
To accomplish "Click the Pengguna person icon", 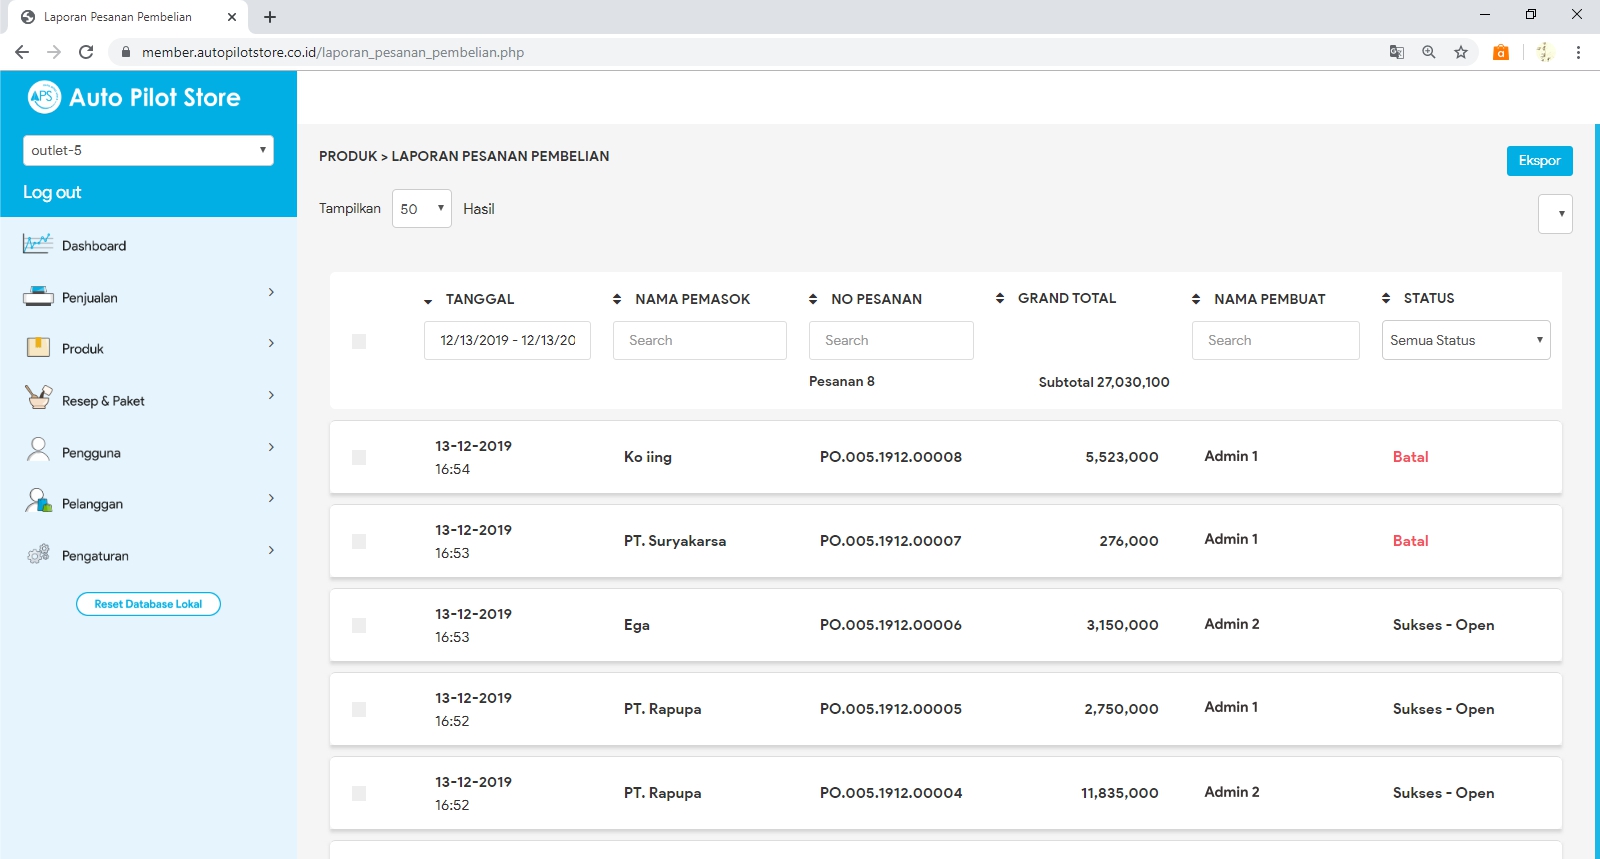I will point(38,451).
